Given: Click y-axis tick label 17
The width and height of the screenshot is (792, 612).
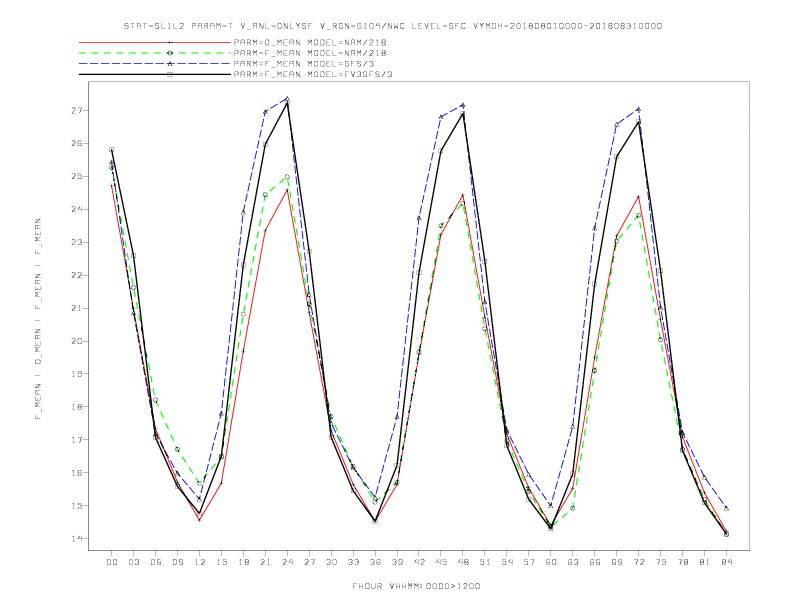Looking at the screenshot, I should 75,440.
